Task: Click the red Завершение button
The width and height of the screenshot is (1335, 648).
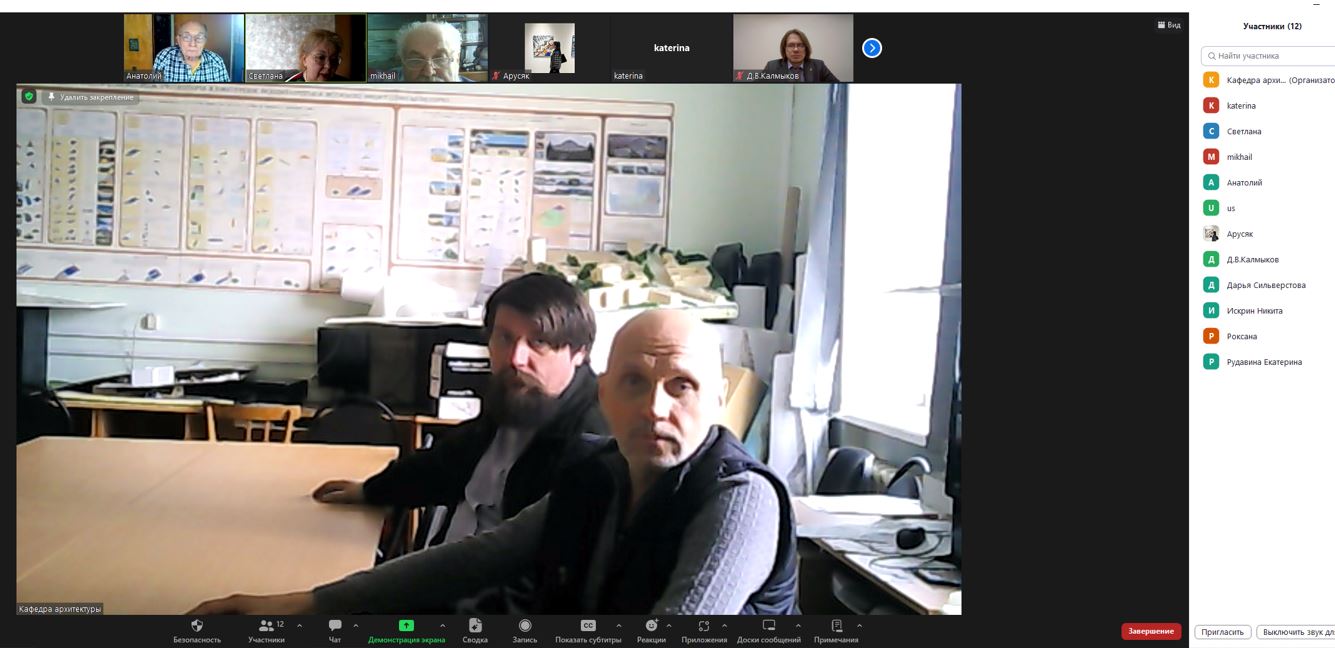Action: click(x=1151, y=631)
